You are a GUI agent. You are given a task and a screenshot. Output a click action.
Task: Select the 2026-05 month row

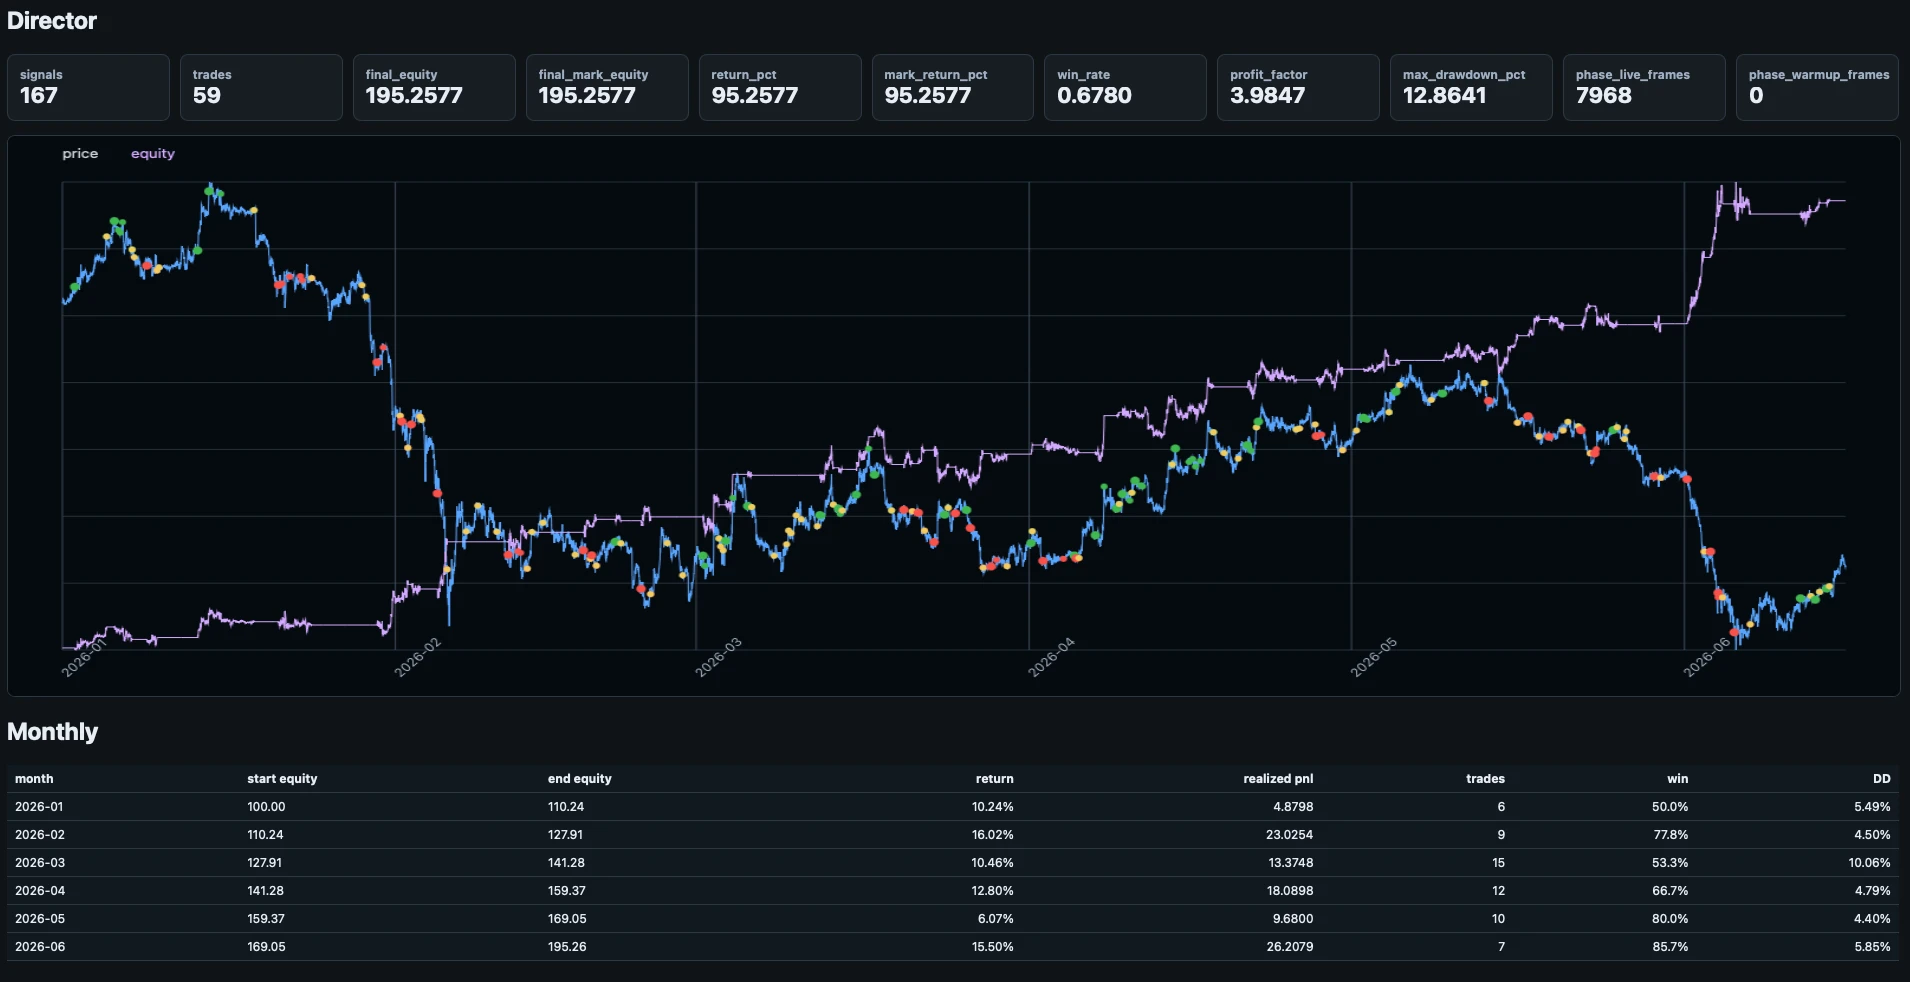click(x=953, y=919)
